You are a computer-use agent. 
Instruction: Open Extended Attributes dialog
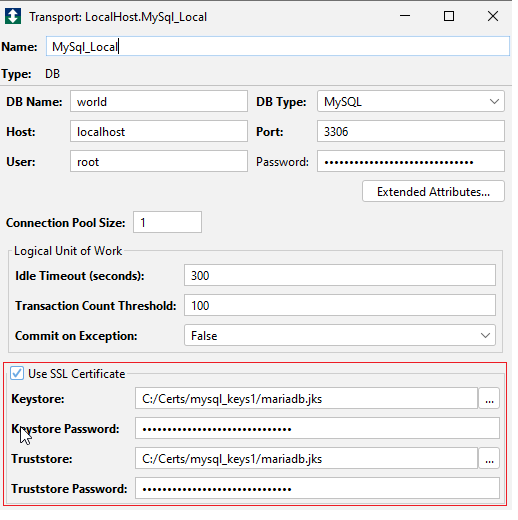point(433,191)
